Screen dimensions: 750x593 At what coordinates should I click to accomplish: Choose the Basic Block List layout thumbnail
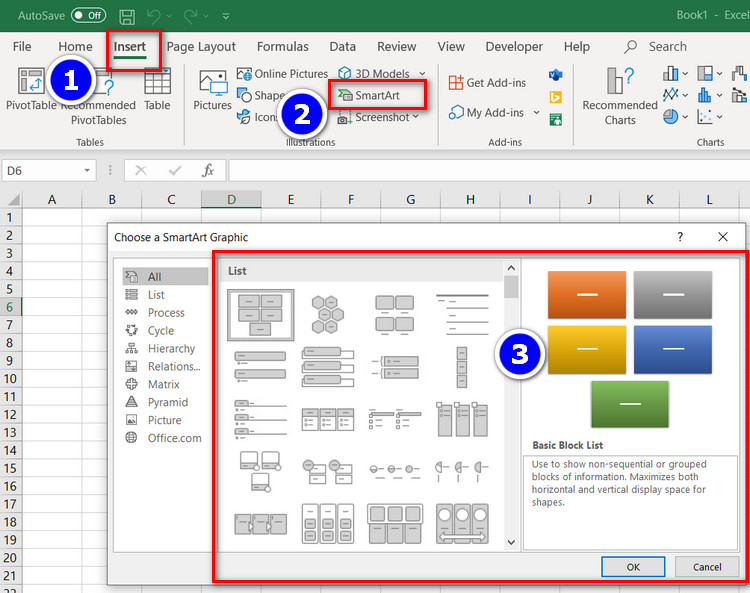coord(261,315)
